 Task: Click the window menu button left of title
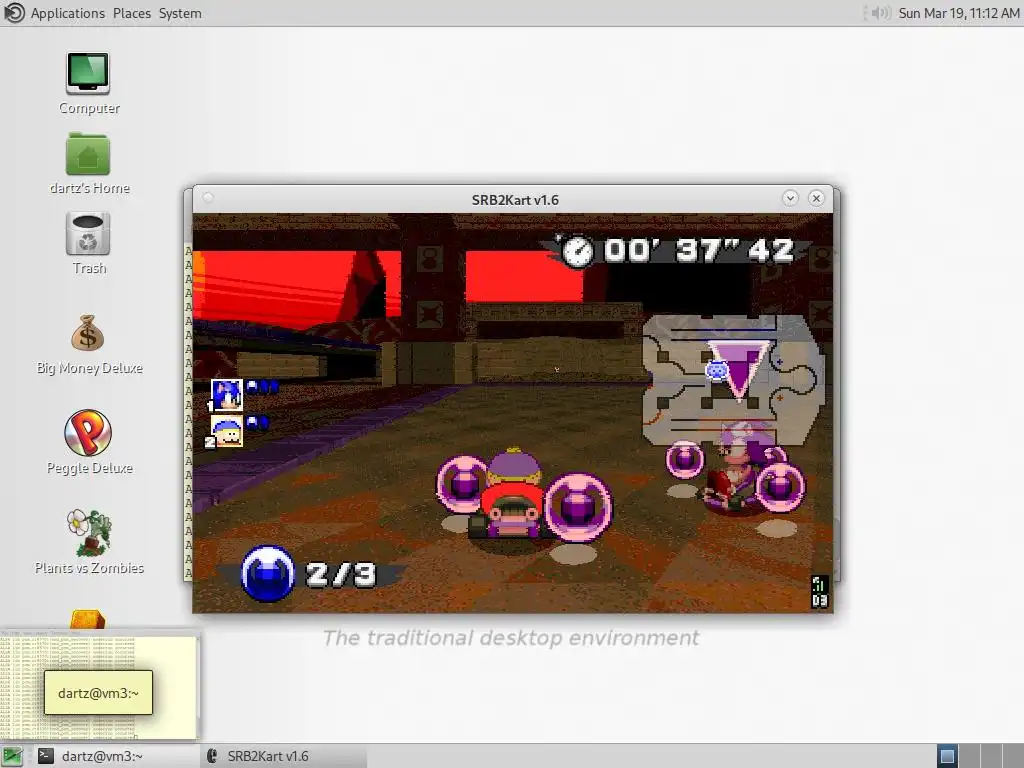[208, 198]
